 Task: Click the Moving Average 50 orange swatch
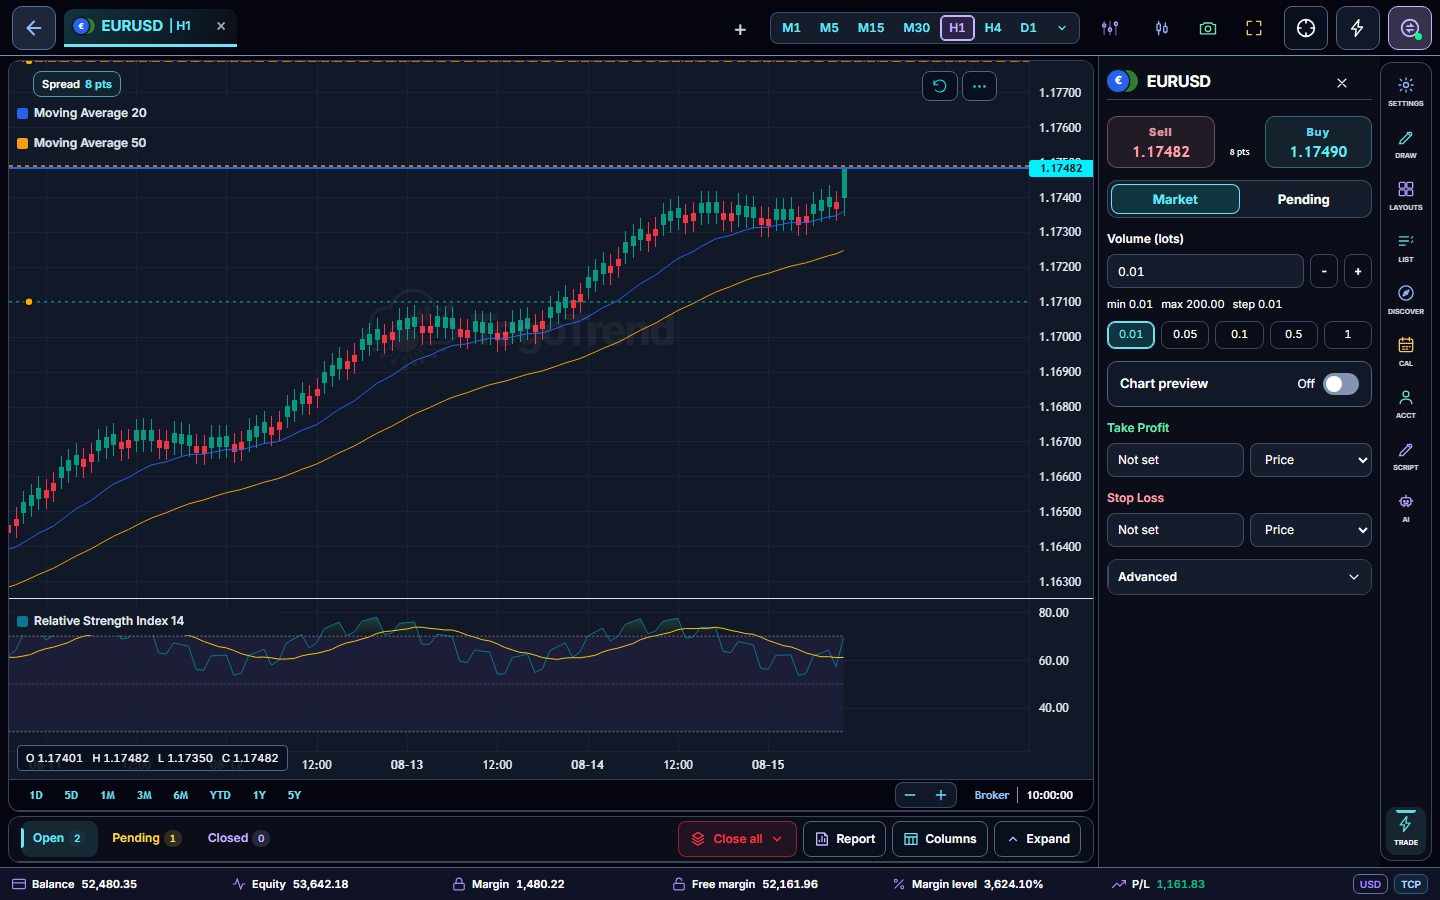(x=22, y=144)
